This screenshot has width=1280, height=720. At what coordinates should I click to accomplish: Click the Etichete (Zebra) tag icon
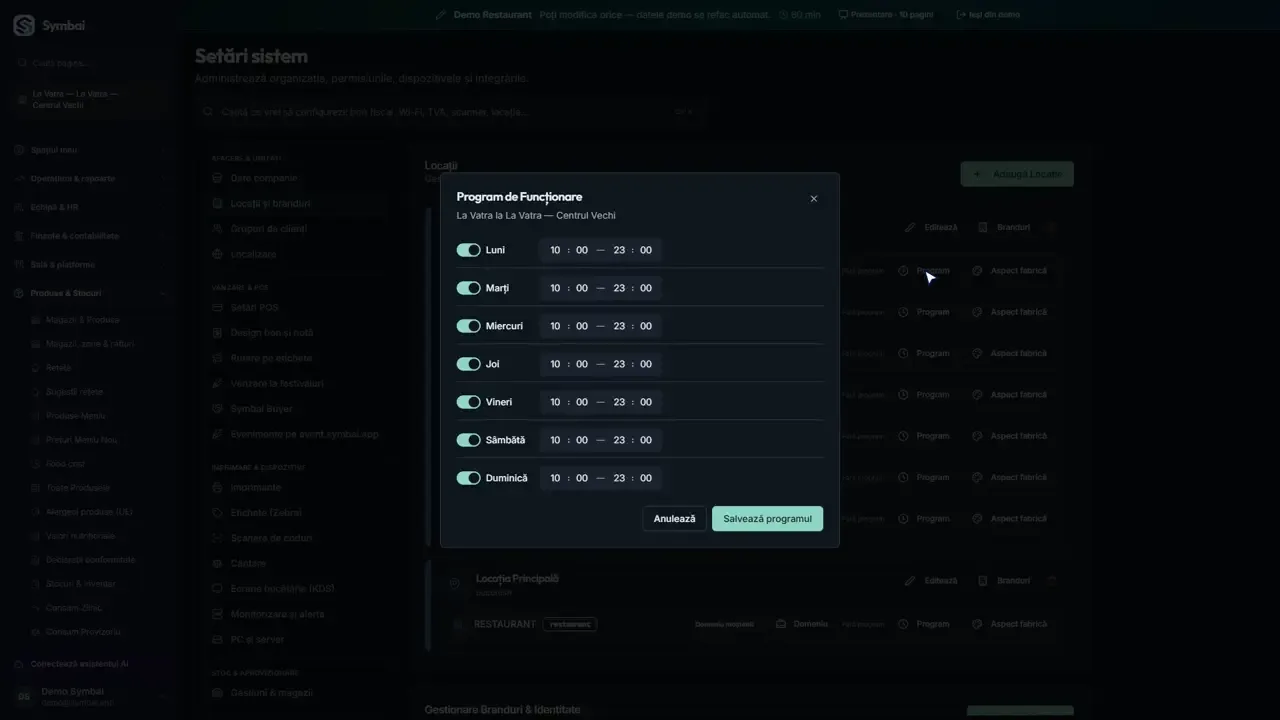tap(218, 512)
